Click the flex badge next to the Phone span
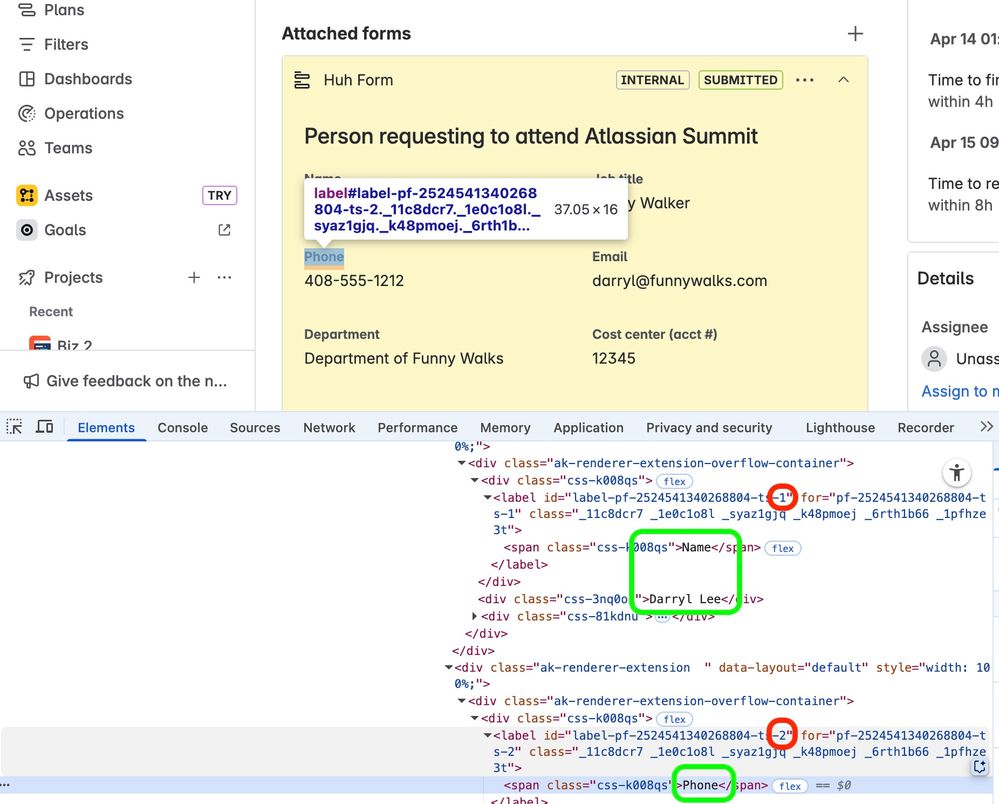 coord(789,786)
